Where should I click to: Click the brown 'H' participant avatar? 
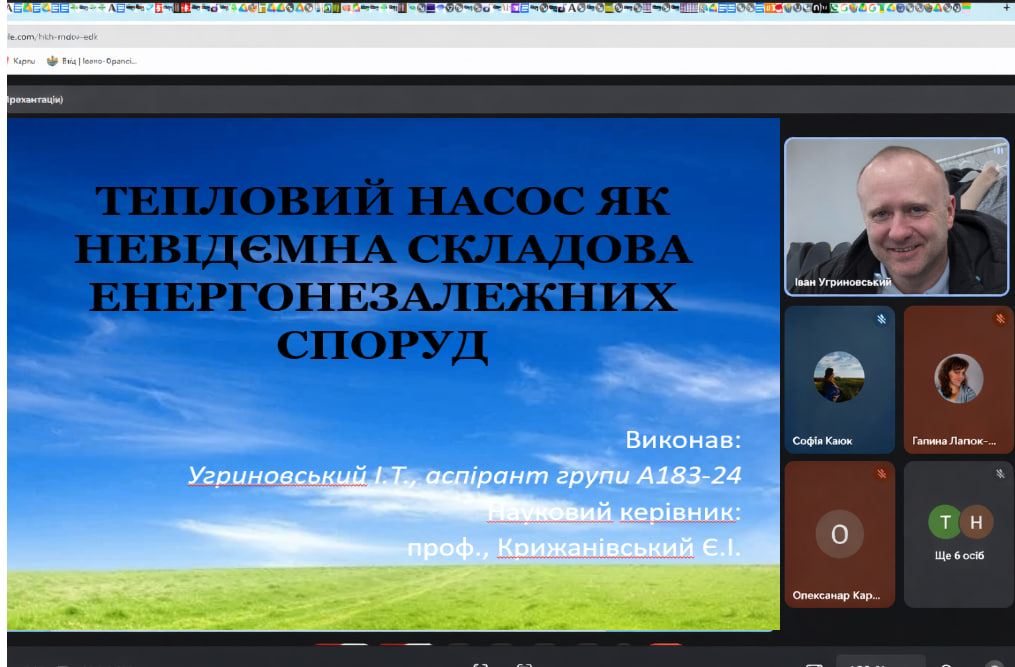click(975, 522)
